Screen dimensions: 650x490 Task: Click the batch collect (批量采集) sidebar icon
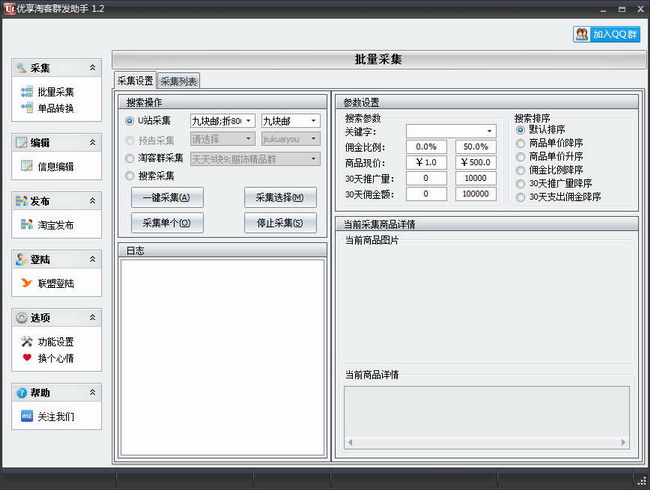click(27, 92)
